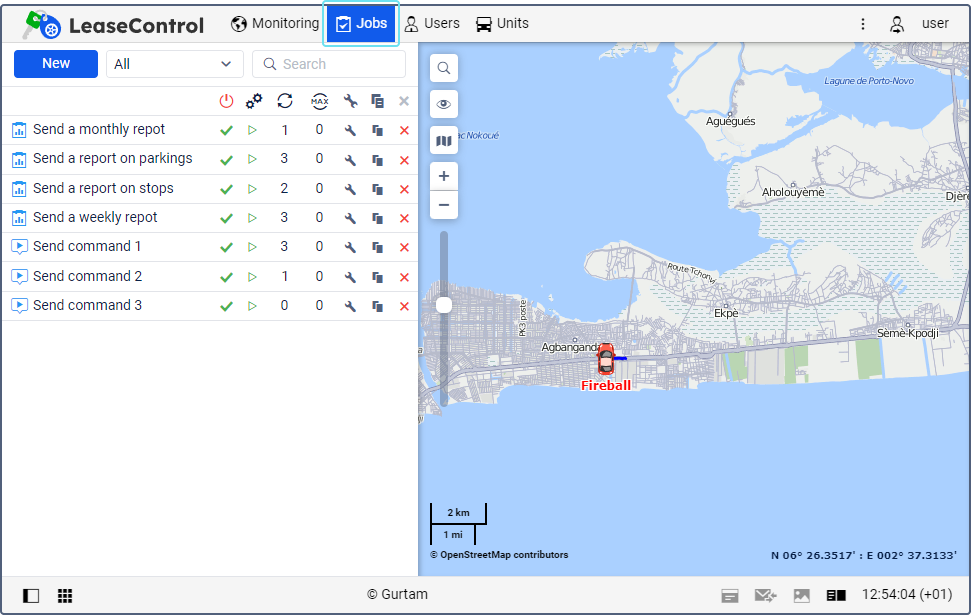The image size is (971, 615).
Task: Switch to the Monitoring tab
Action: click(275, 23)
